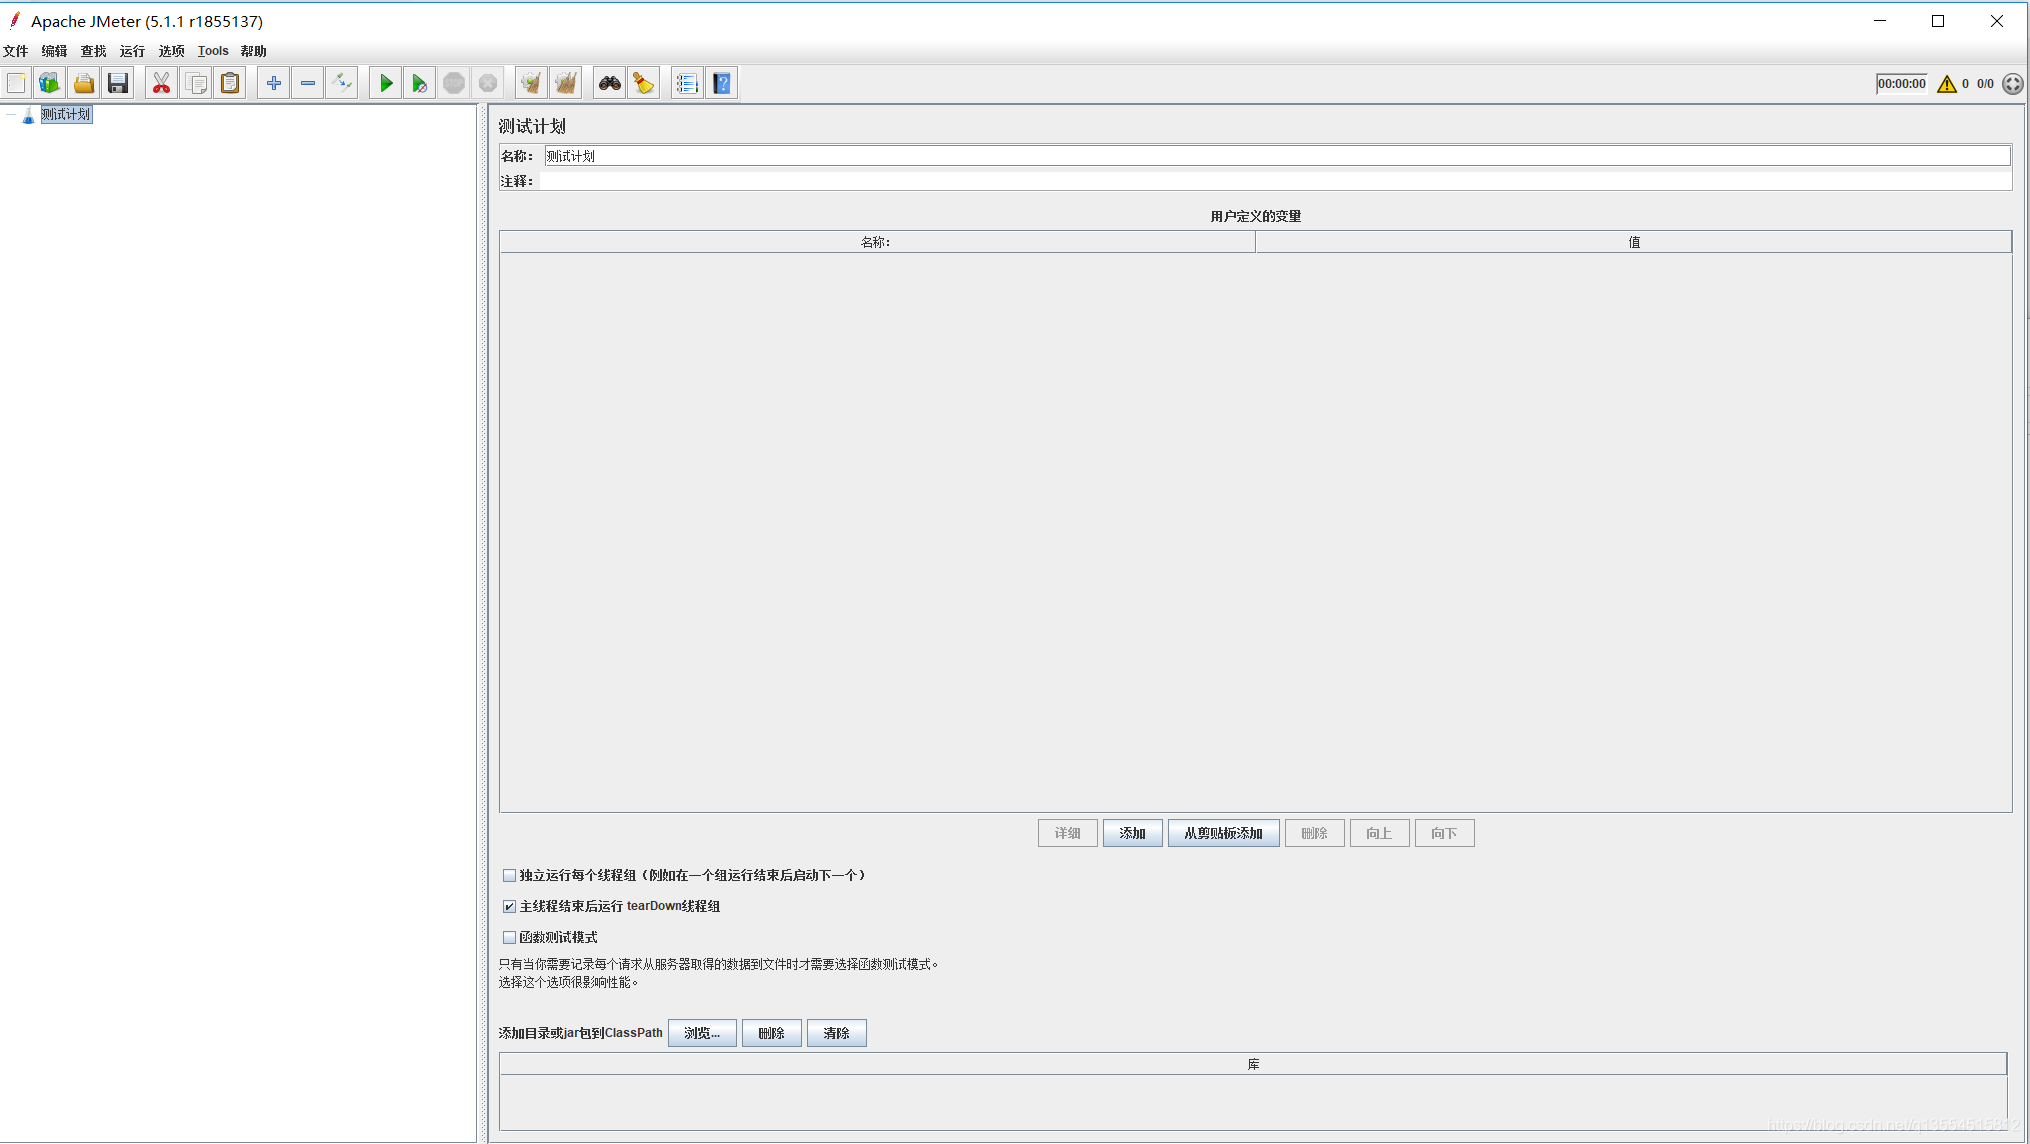Viewport: 2030px width, 1144px height.
Task: Select 测试计划 node in tree
Action: (x=66, y=115)
